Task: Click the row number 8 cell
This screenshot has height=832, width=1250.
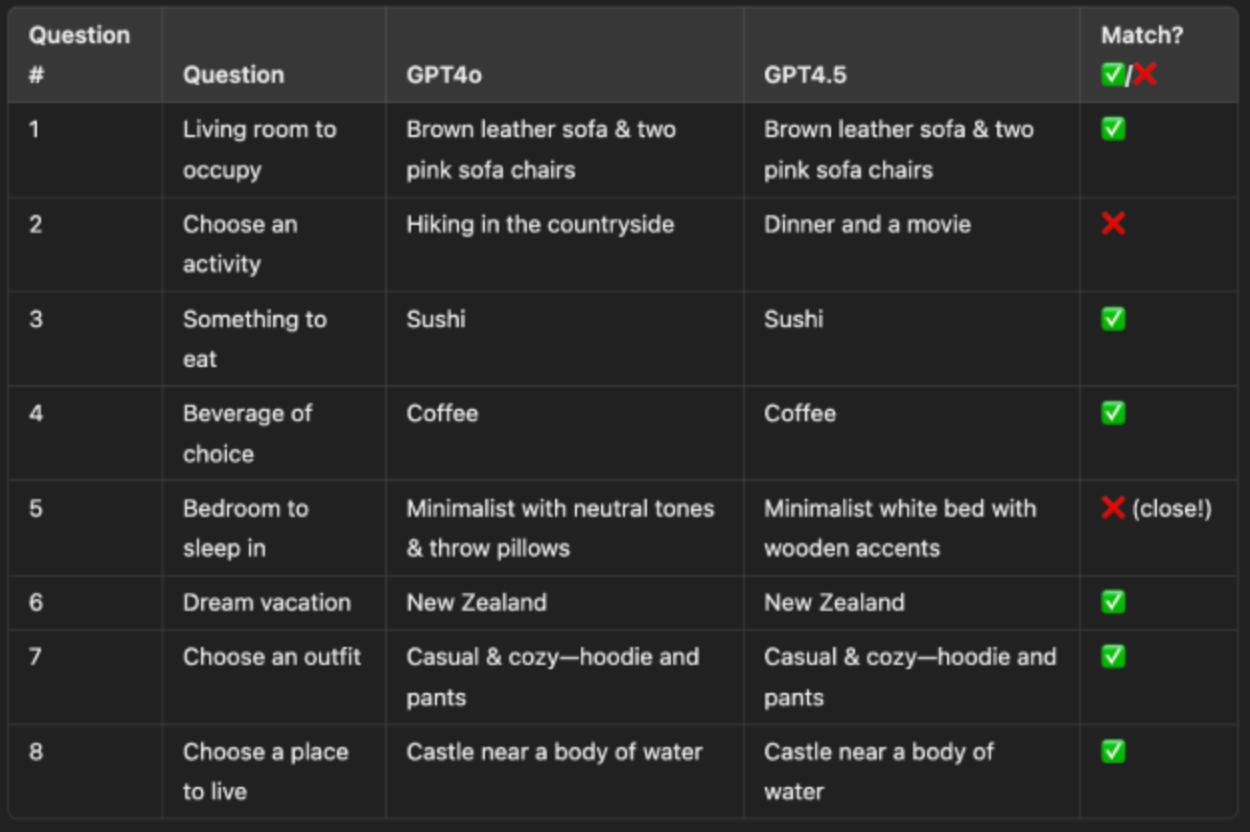Action: [x=36, y=752]
